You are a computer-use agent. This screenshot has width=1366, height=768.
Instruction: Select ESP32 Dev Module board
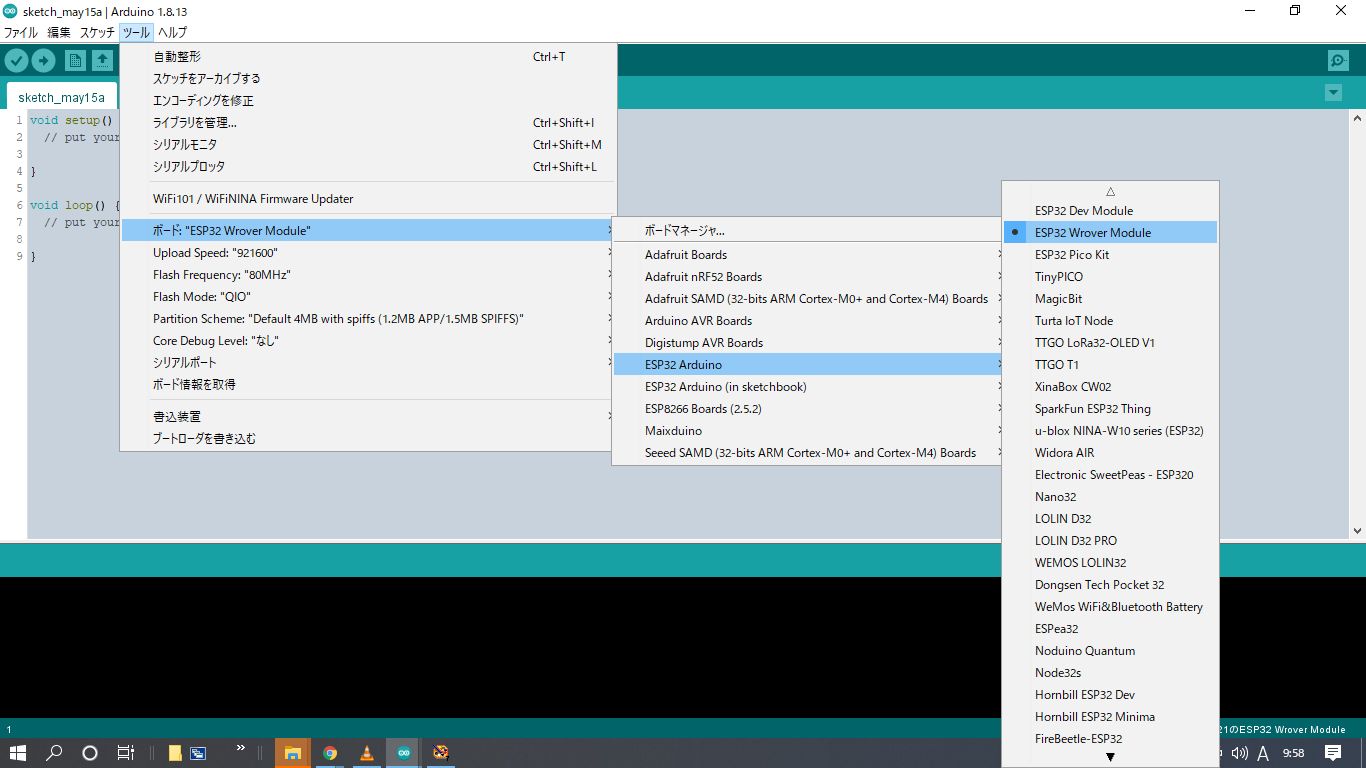[1110, 211]
